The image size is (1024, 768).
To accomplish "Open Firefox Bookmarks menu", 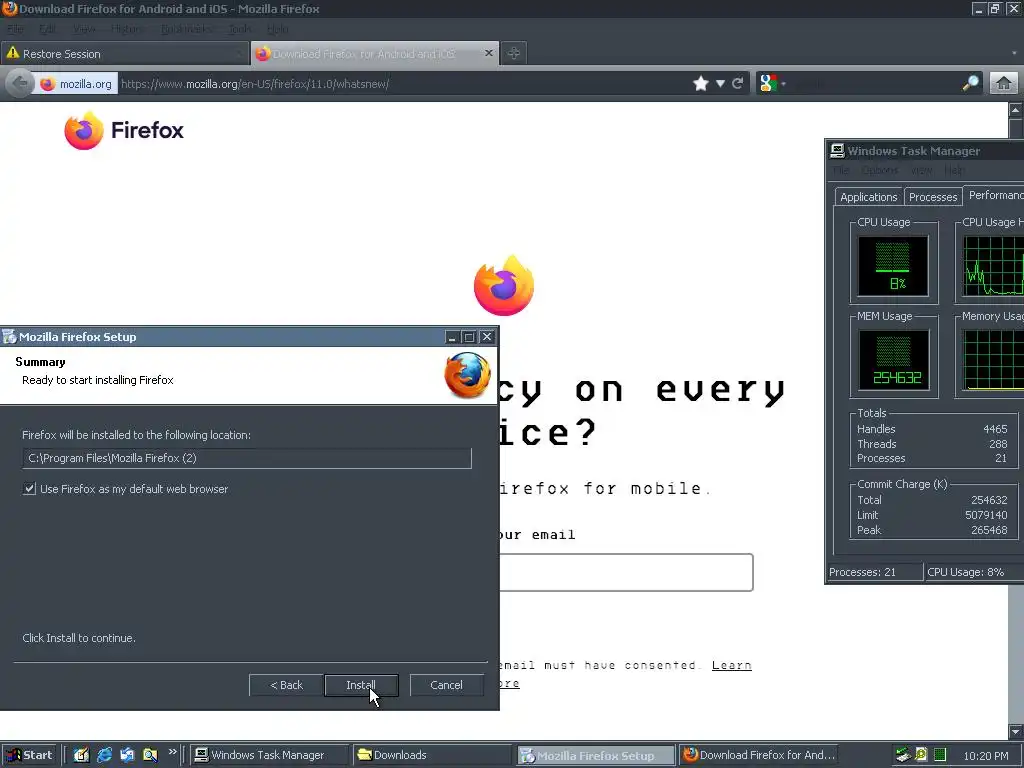I will coord(186,29).
